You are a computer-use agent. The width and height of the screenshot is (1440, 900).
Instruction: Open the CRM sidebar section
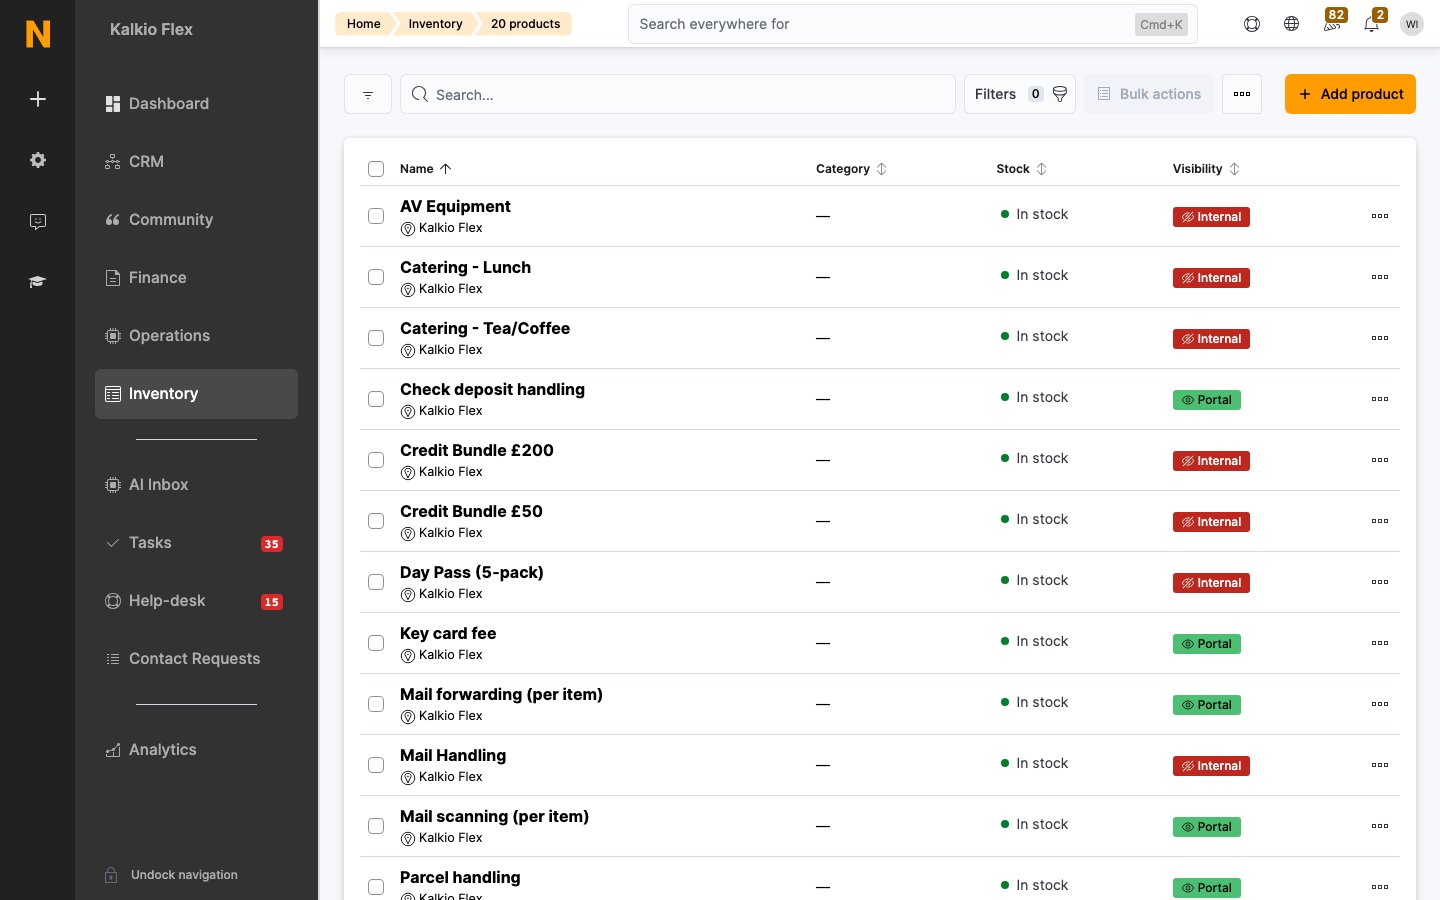click(196, 162)
